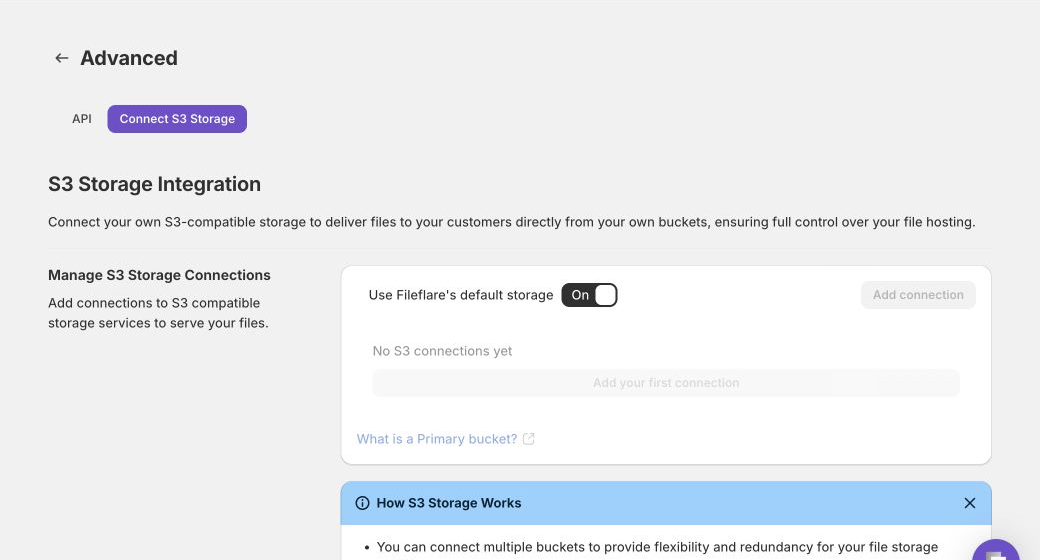The image size is (1040, 560).
Task: Click the S3 Storage Integration heading
Action: click(x=155, y=184)
